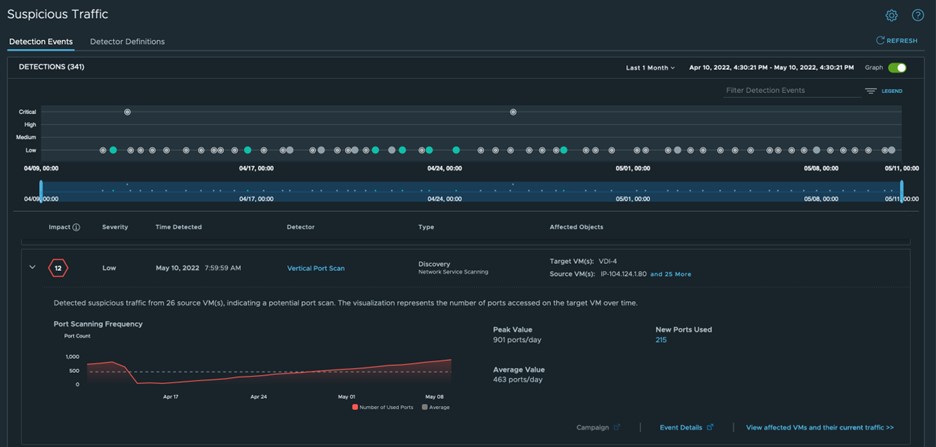Click View affected VMs and their current traffic

coord(819,427)
